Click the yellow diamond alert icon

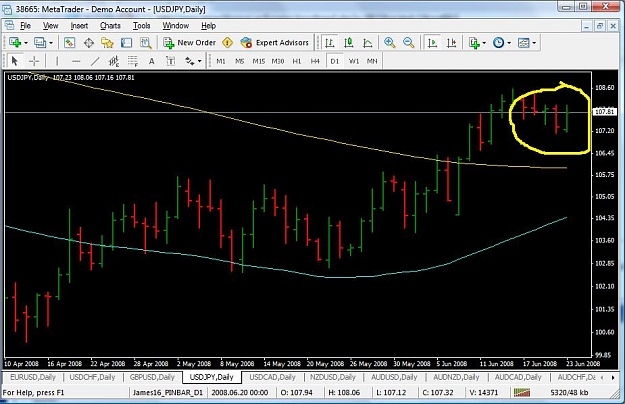click(x=227, y=43)
